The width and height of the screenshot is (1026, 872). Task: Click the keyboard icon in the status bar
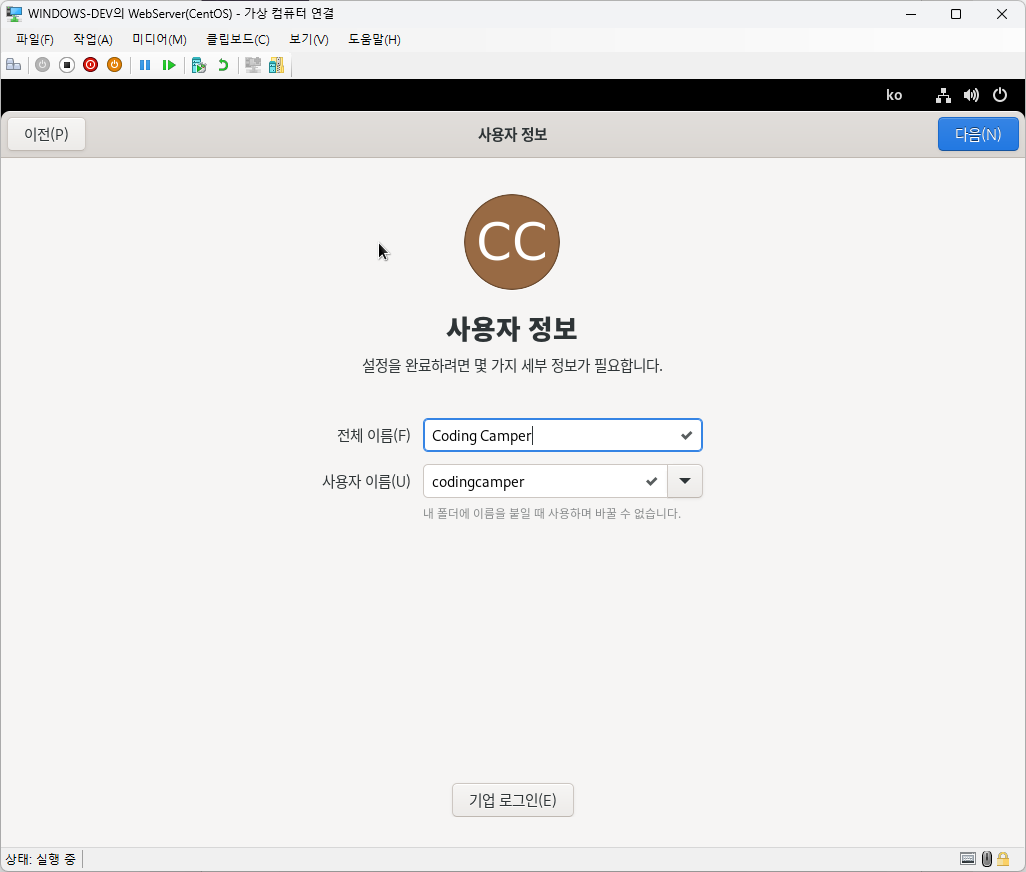(x=967, y=858)
